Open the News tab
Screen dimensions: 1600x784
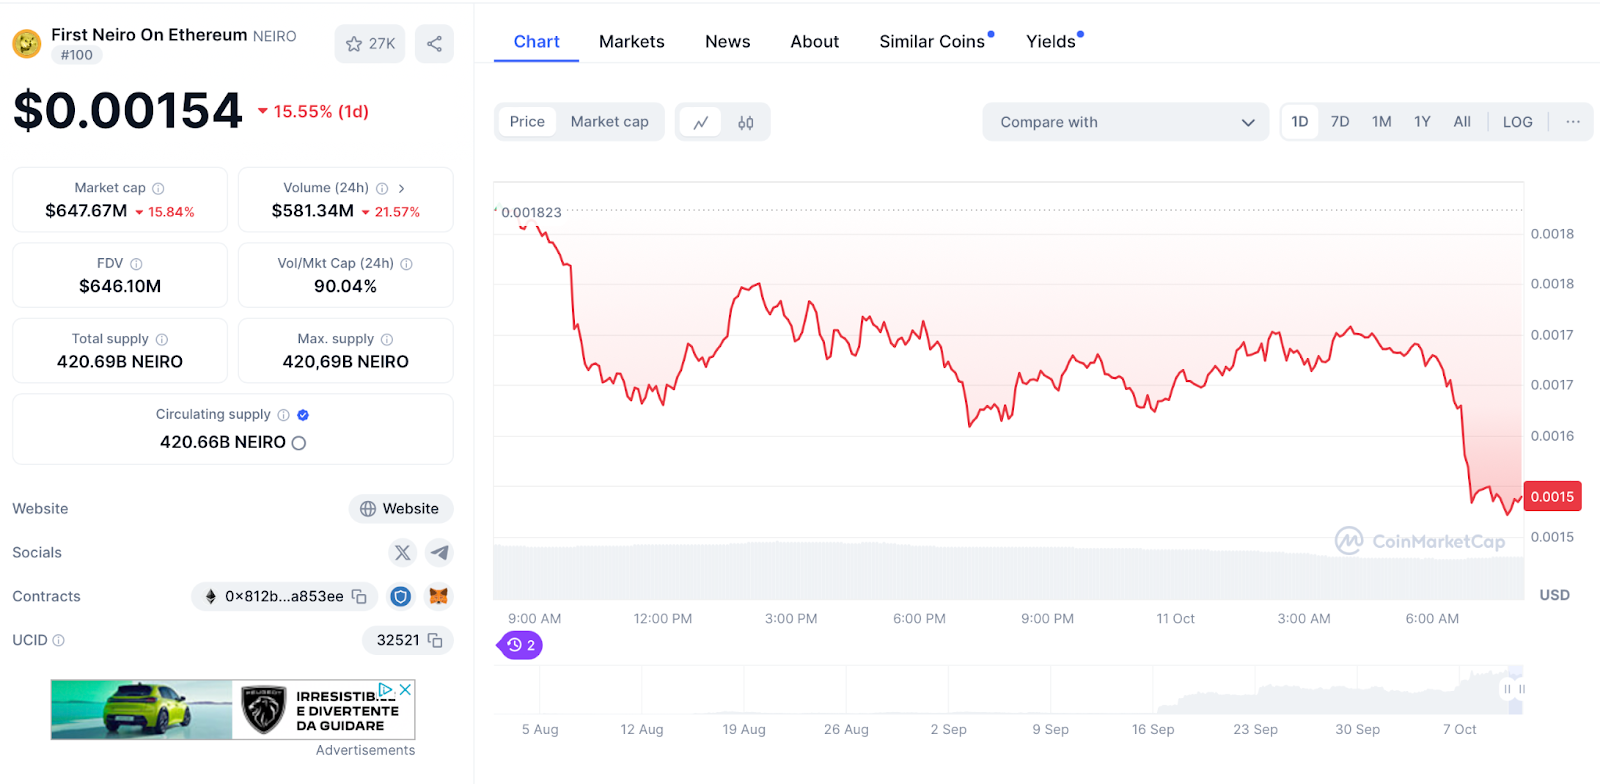[728, 42]
